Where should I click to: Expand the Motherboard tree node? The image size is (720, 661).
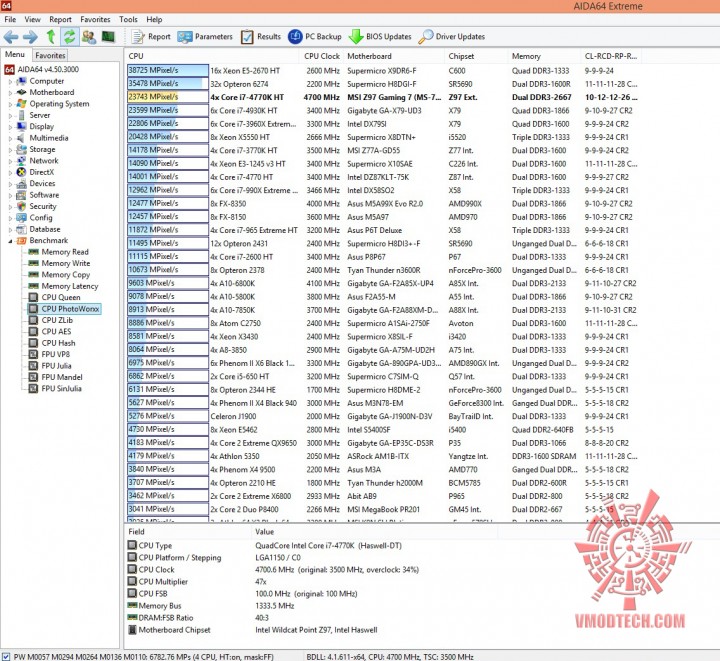(10, 93)
